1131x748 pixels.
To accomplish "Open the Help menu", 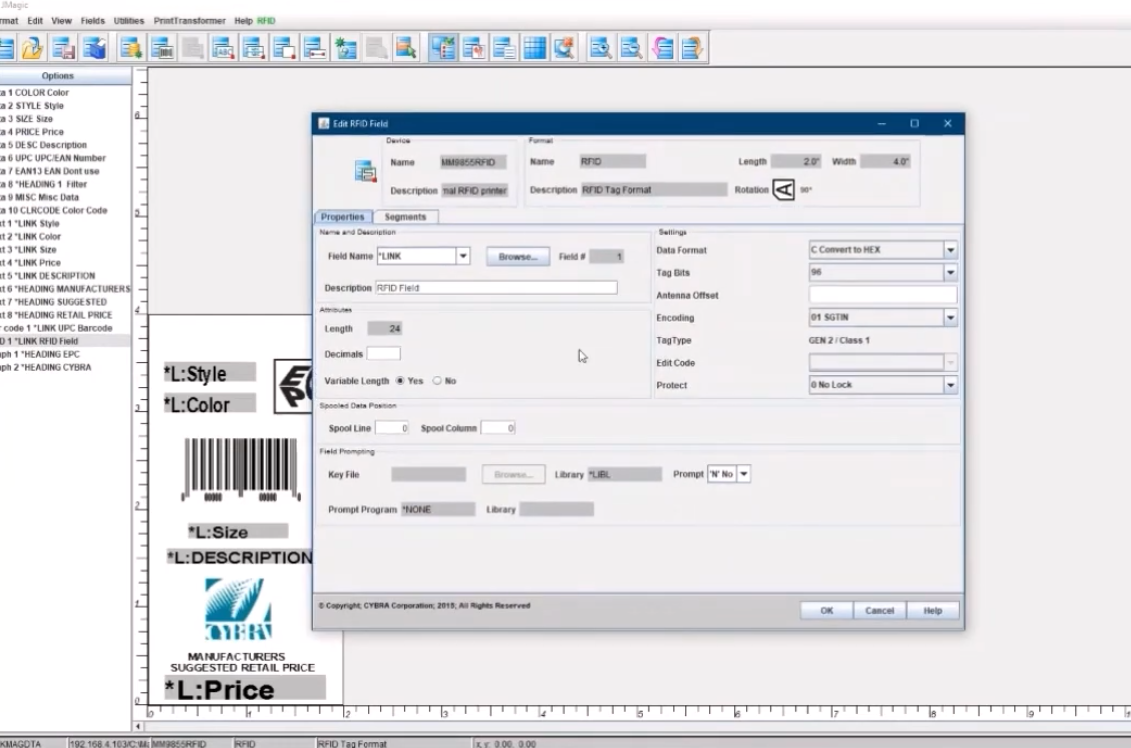I will pos(243,21).
